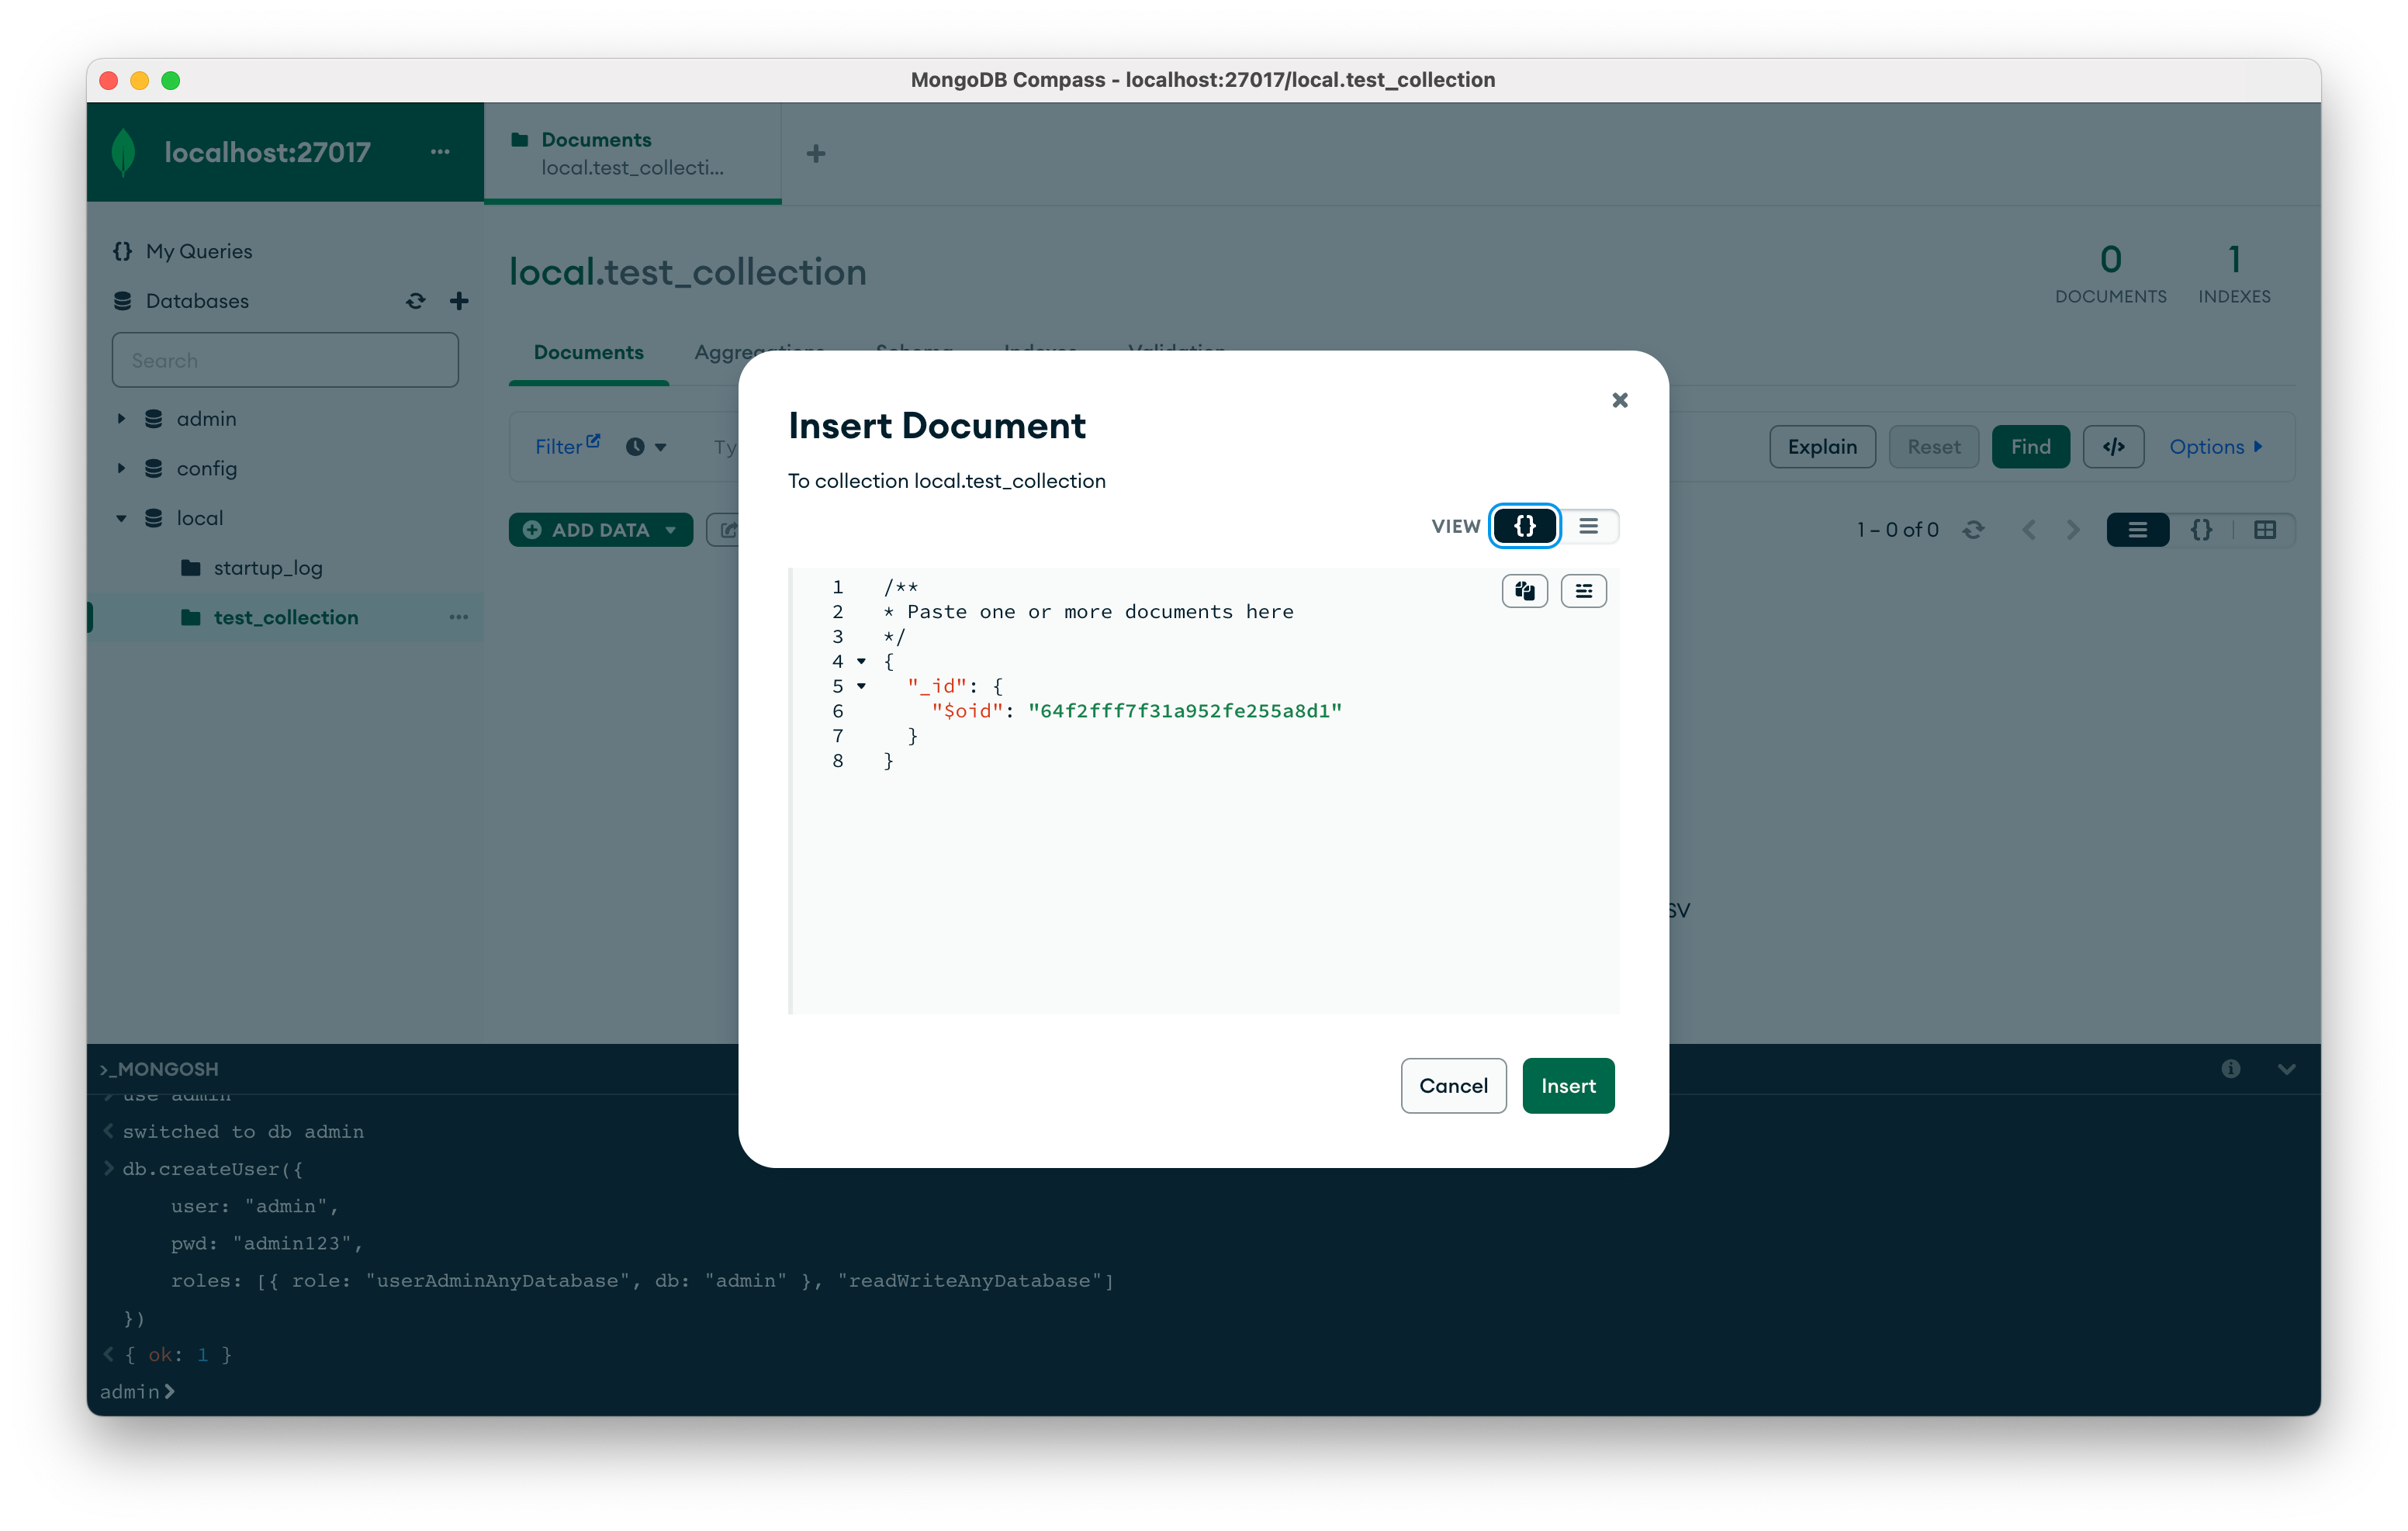Click the mongosh info icon
Screen dimensions: 2408x1531
coord(2230,1069)
